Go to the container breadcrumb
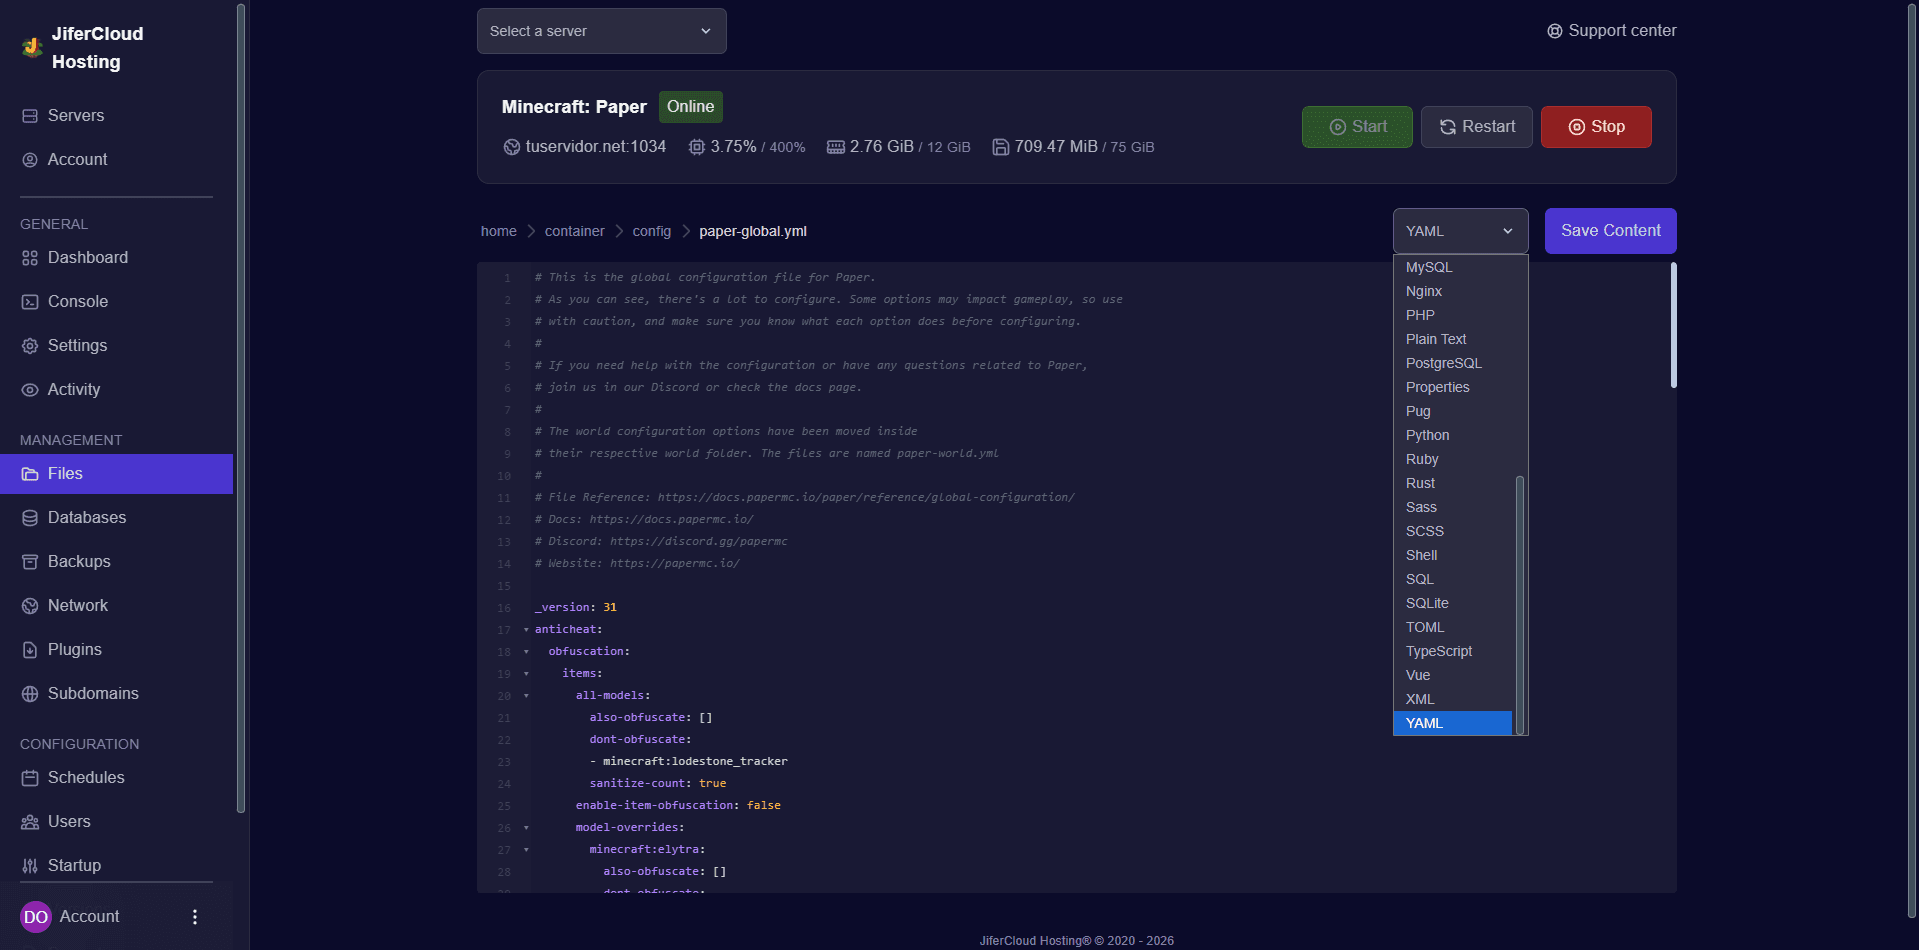 click(575, 231)
